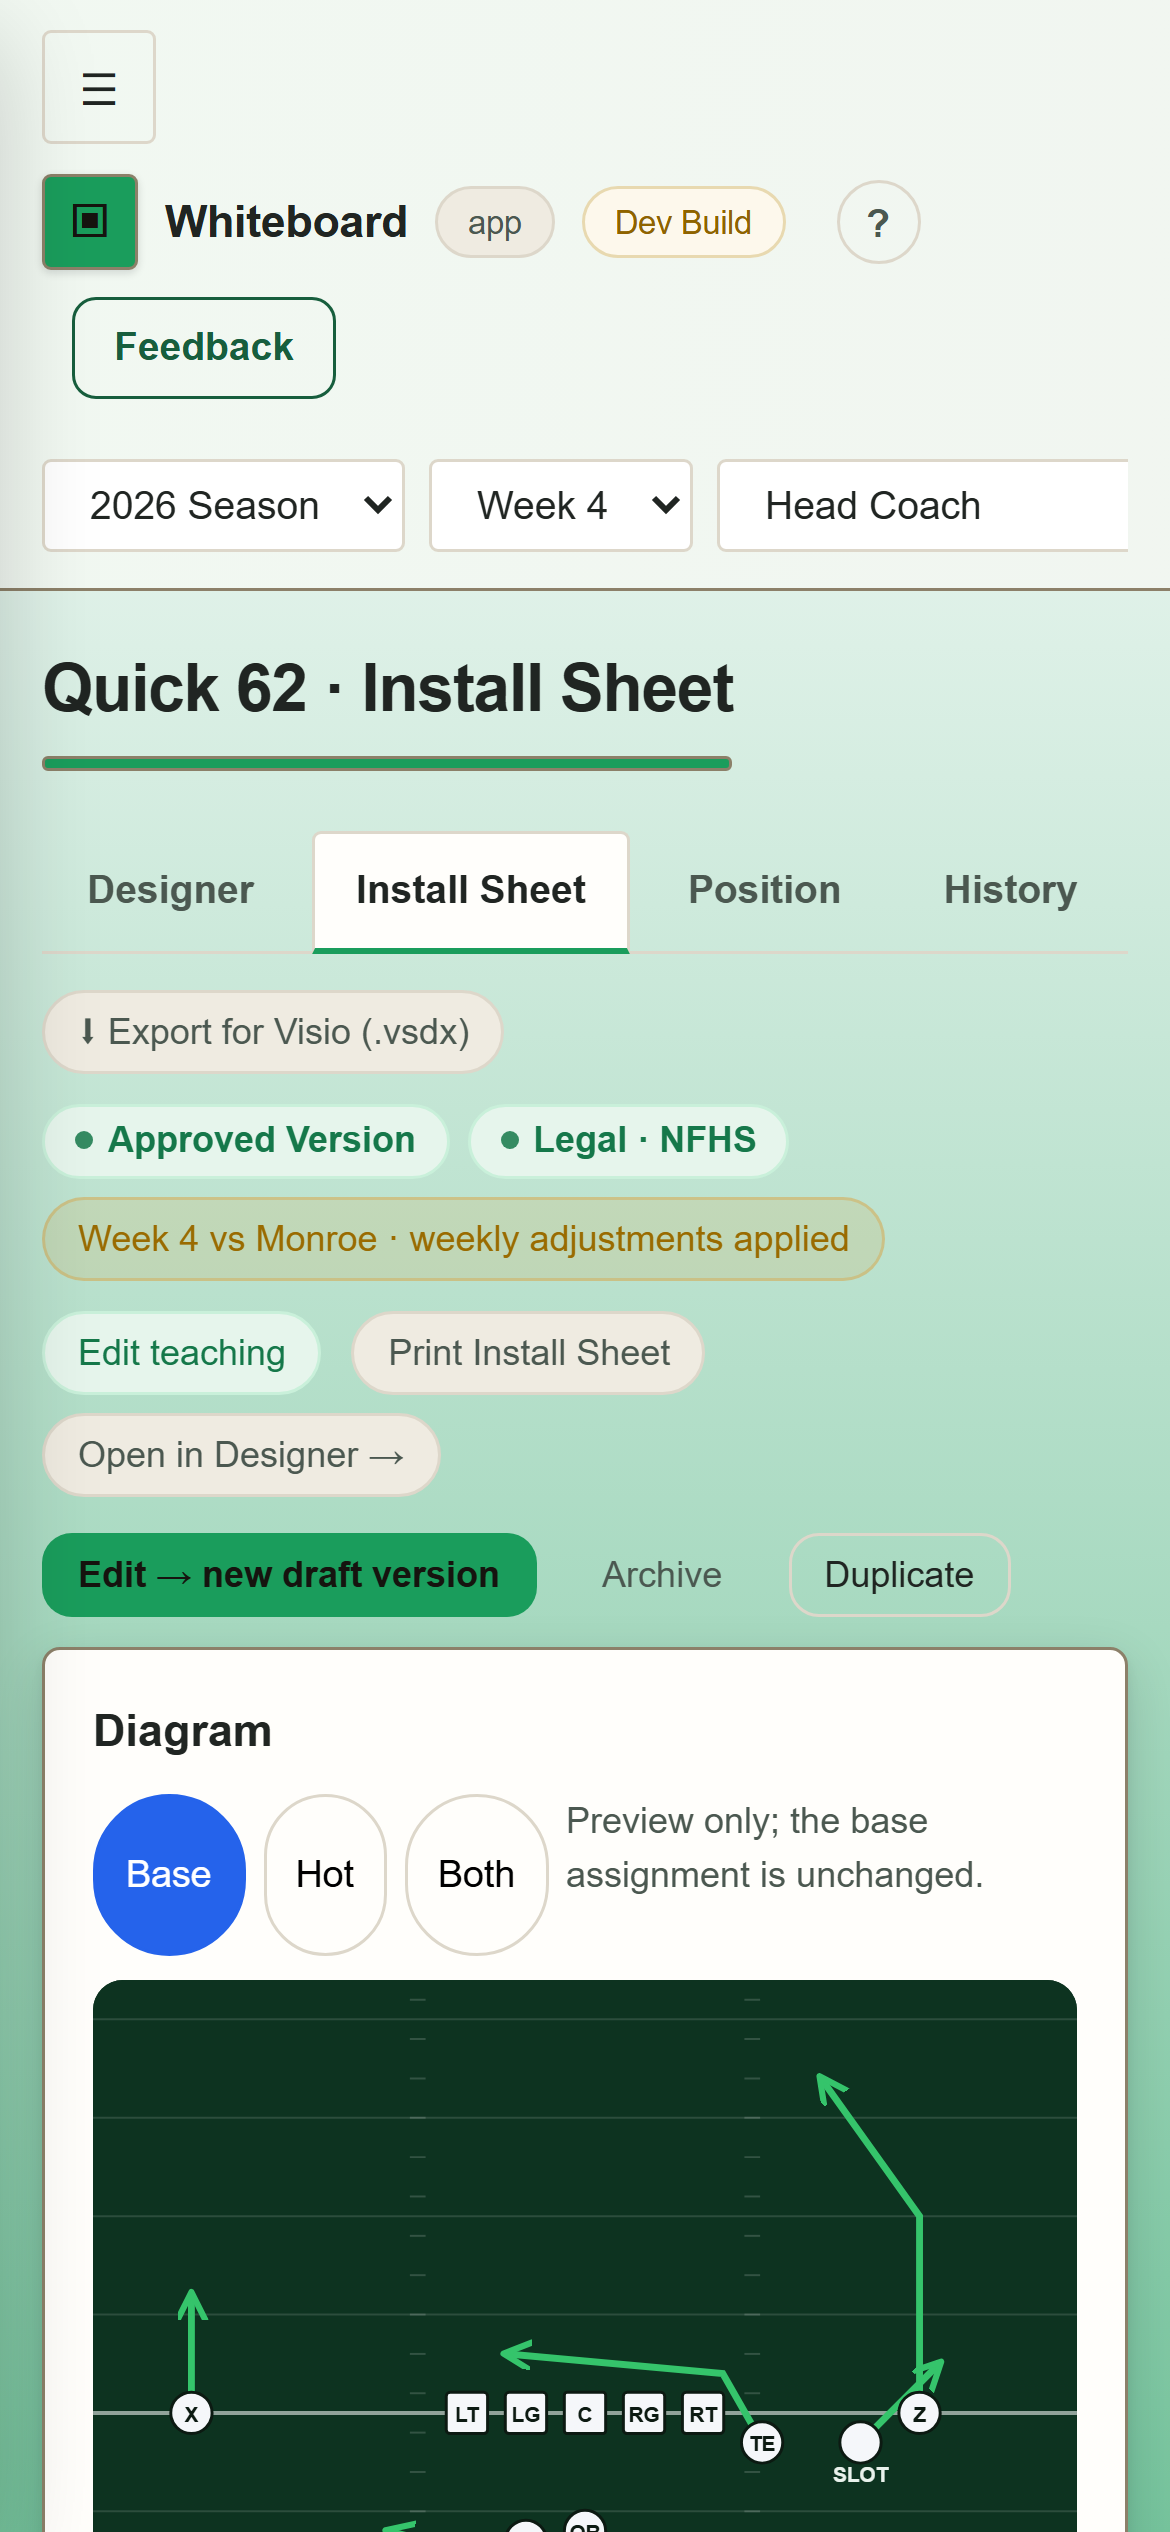
Task: Switch to the Designer tab
Action: click(171, 890)
